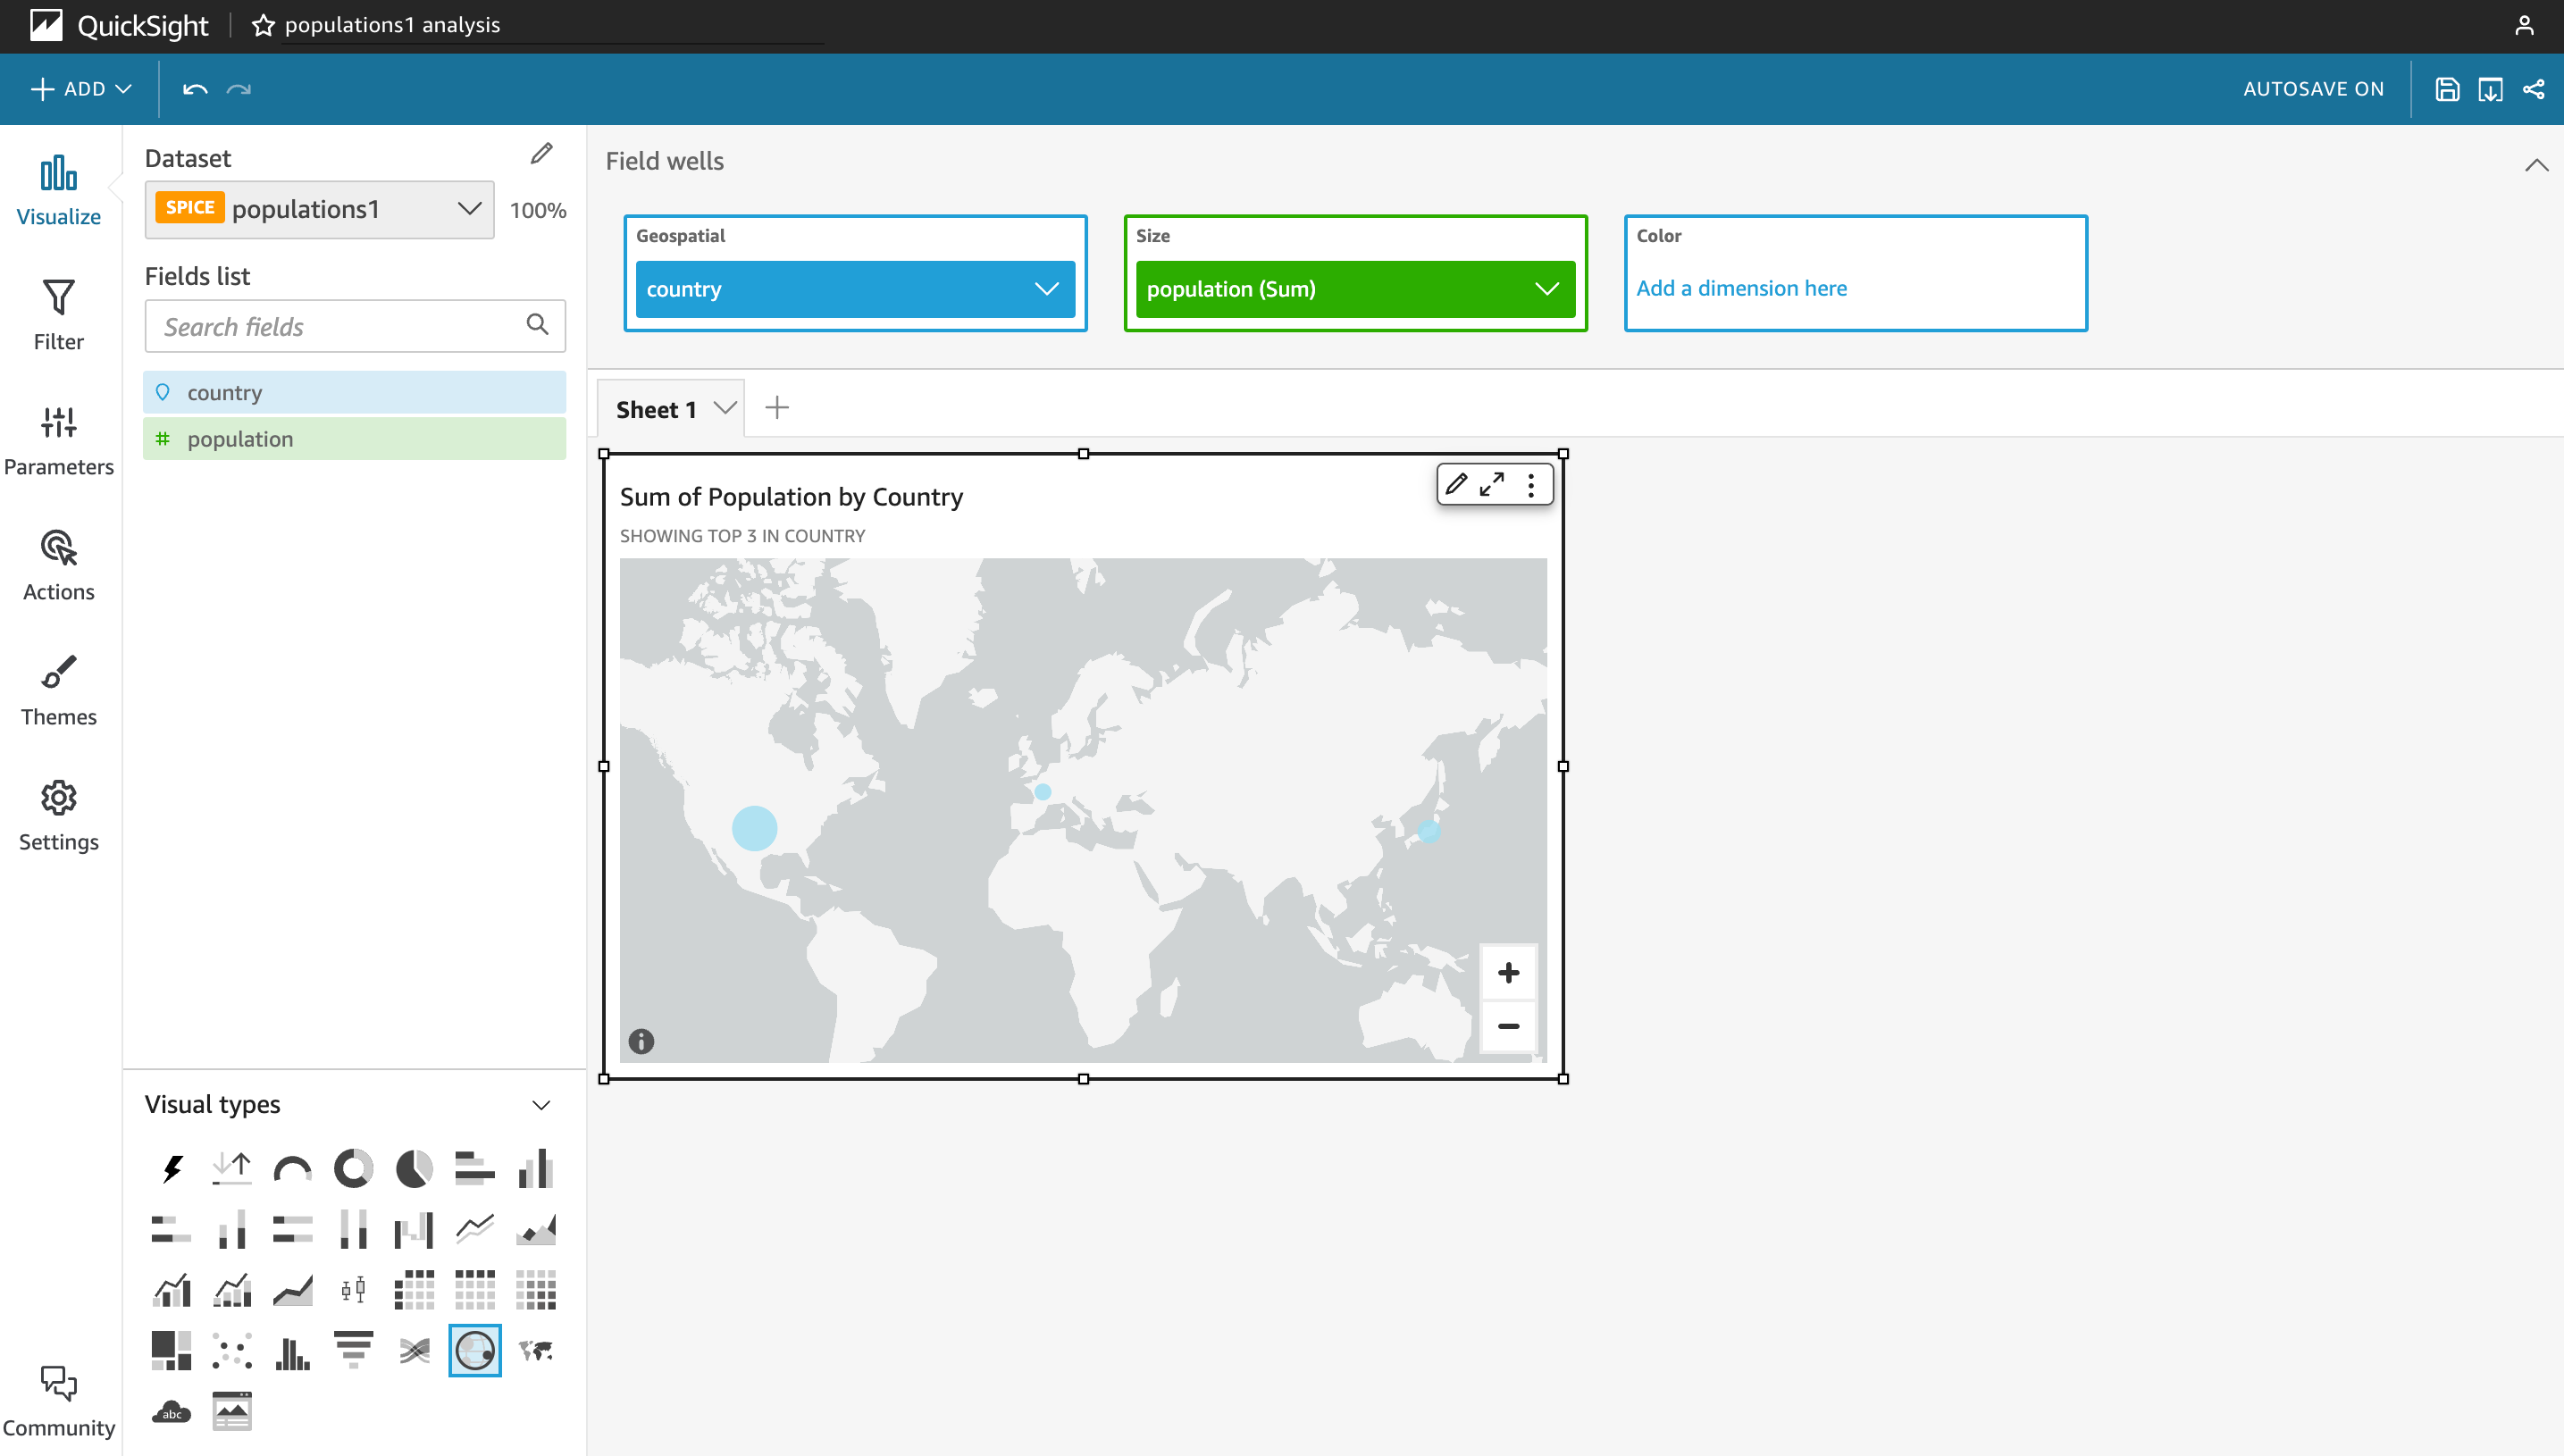The width and height of the screenshot is (2564, 1456).
Task: Zoom in on the map
Action: [x=1508, y=972]
